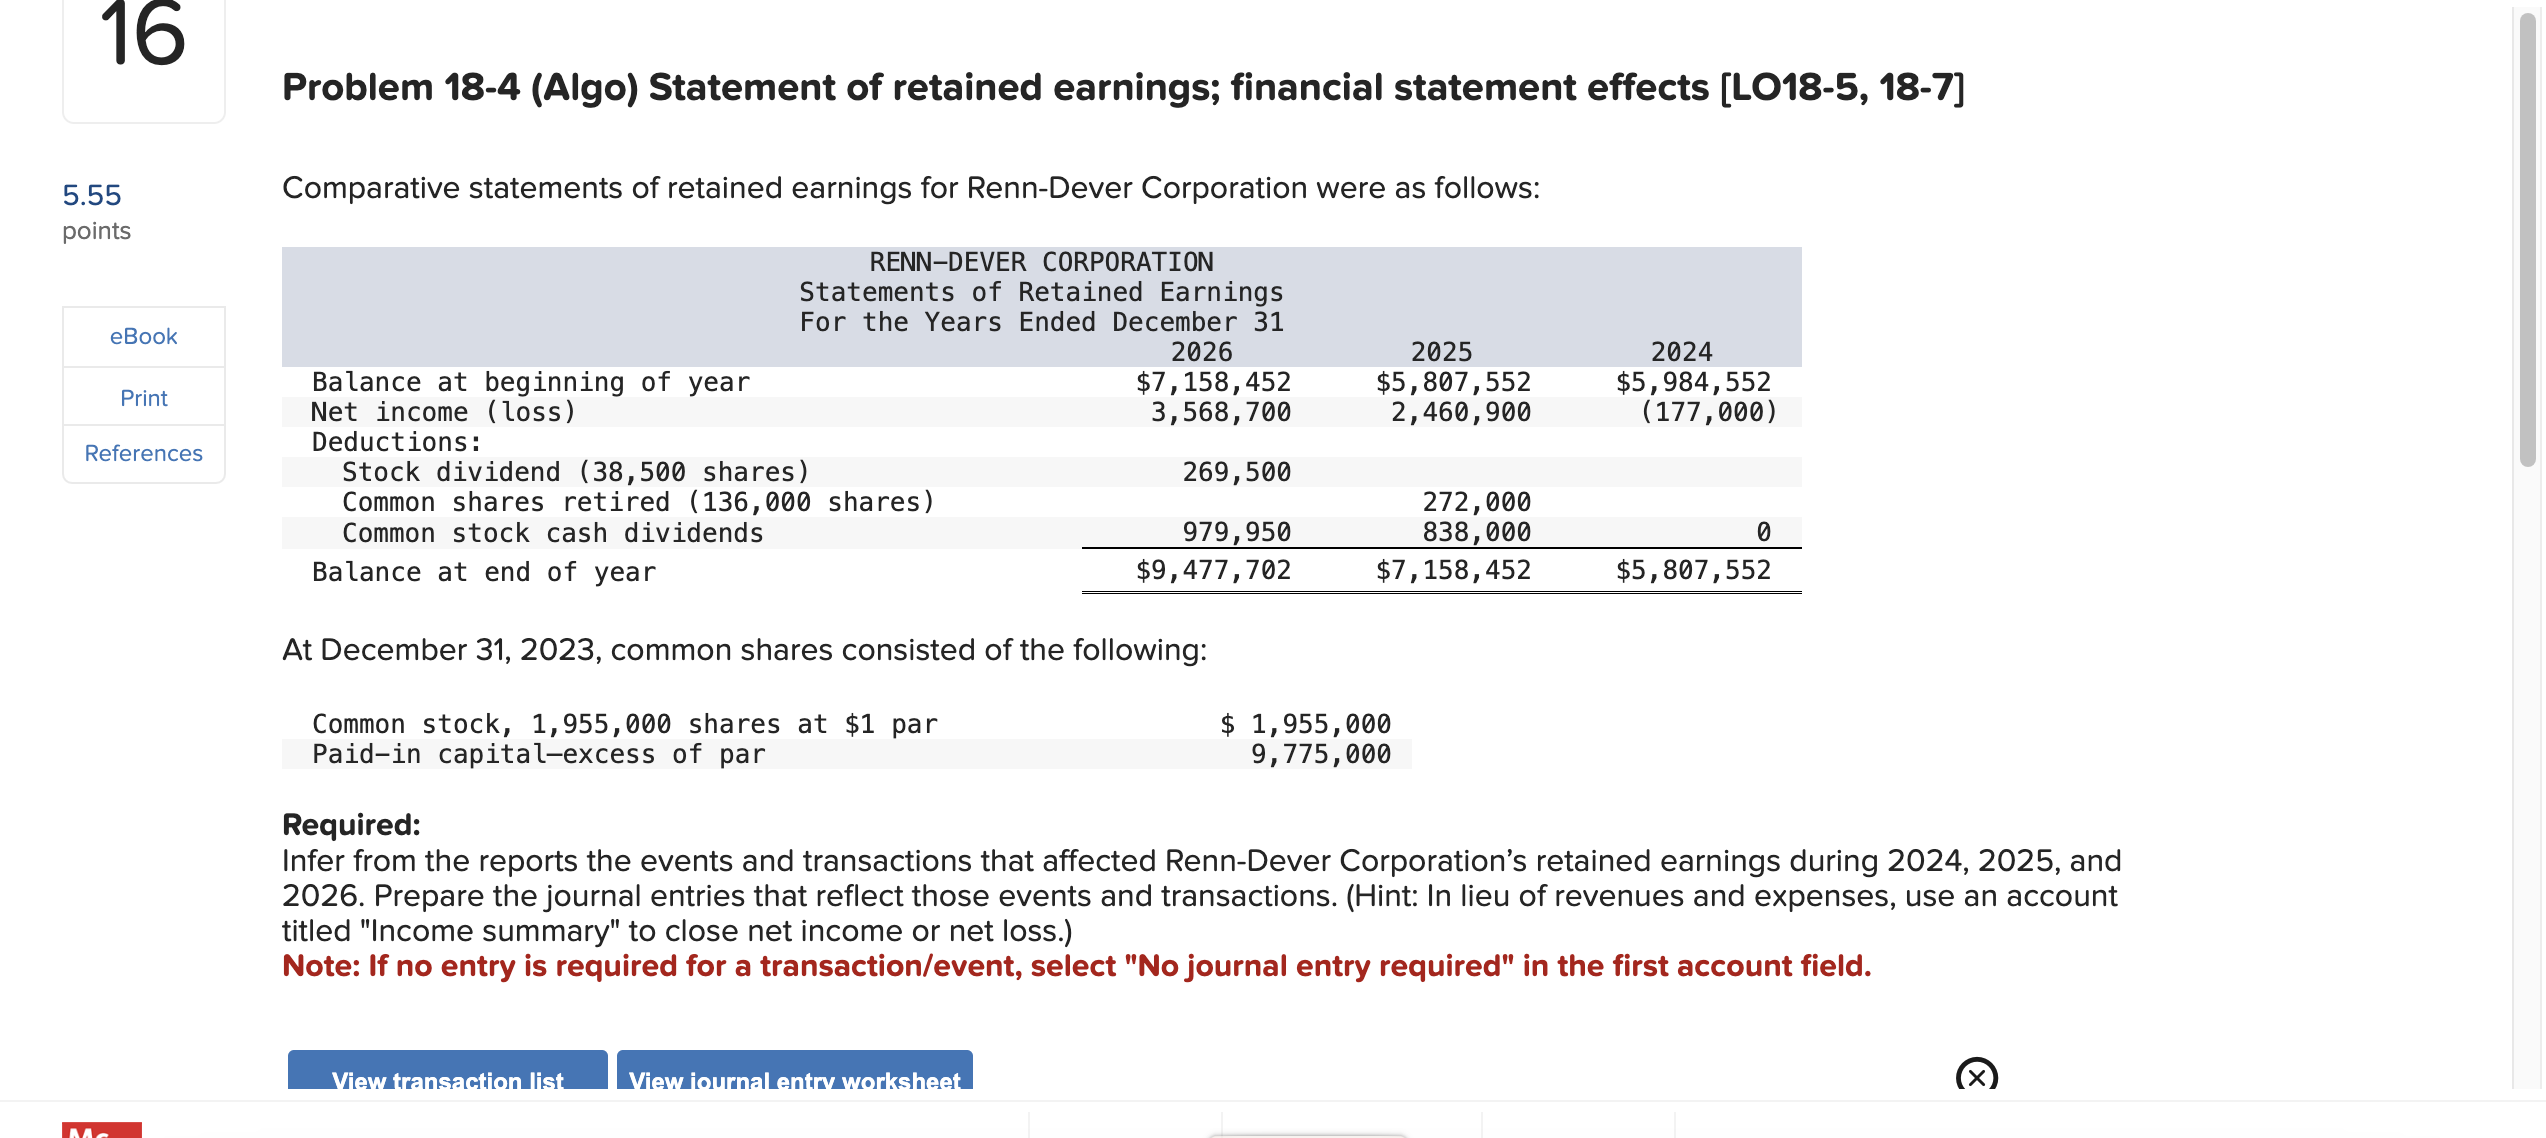Click the Balance at end of year row
This screenshot has width=2546, height=1138.
483,571
